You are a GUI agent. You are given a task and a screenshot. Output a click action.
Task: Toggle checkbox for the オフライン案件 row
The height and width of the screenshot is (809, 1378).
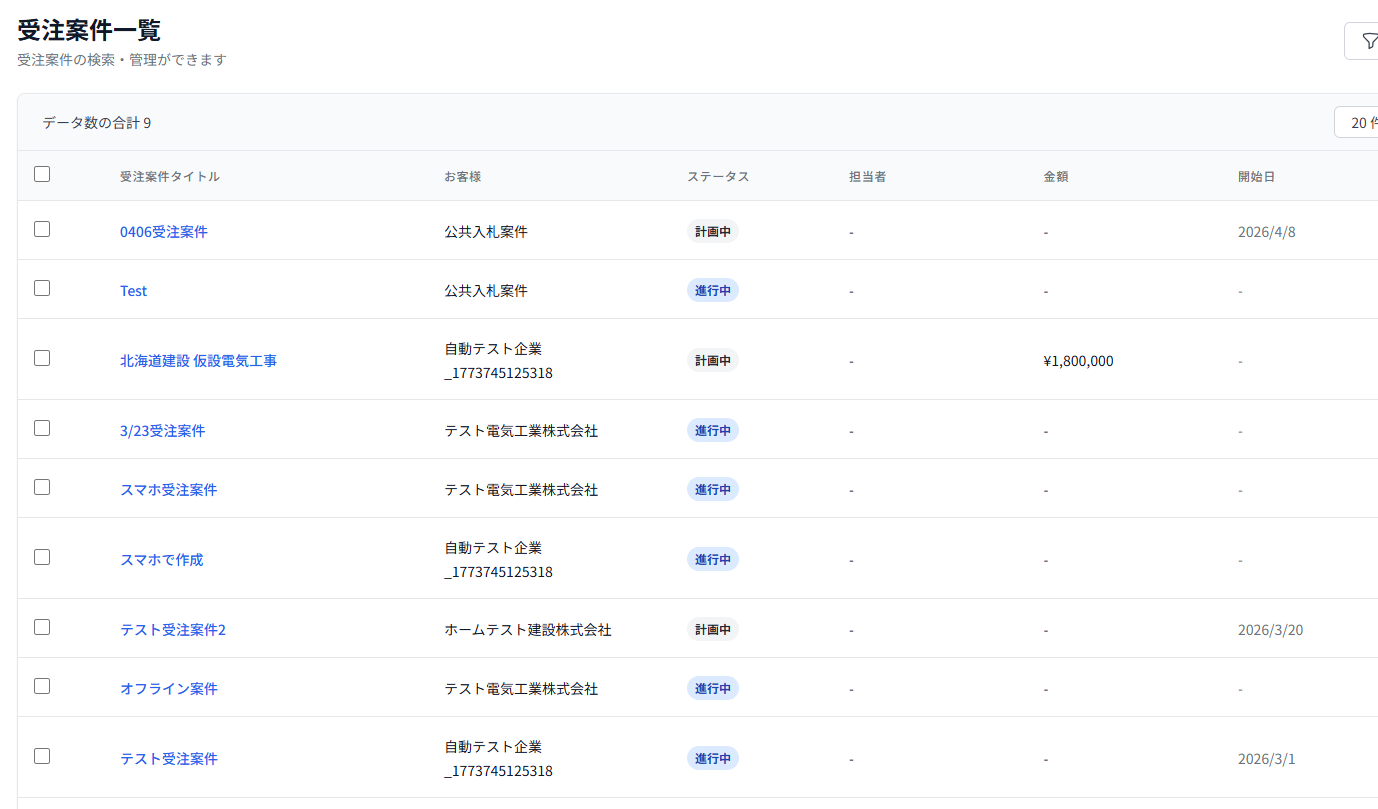coord(42,686)
